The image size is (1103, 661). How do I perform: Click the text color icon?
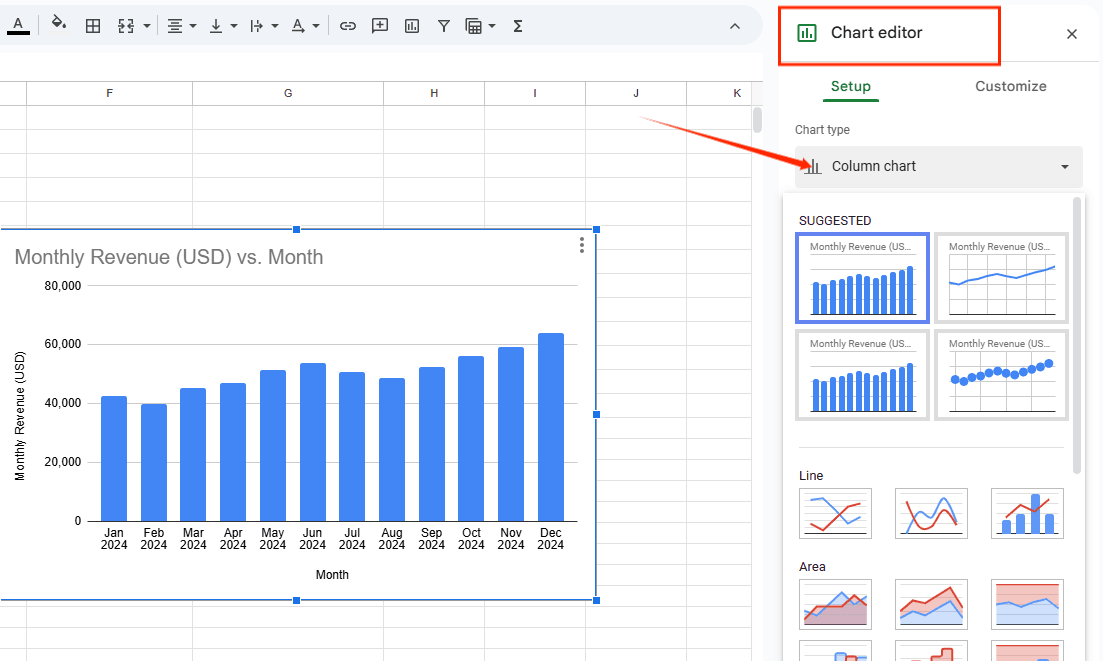pos(18,25)
